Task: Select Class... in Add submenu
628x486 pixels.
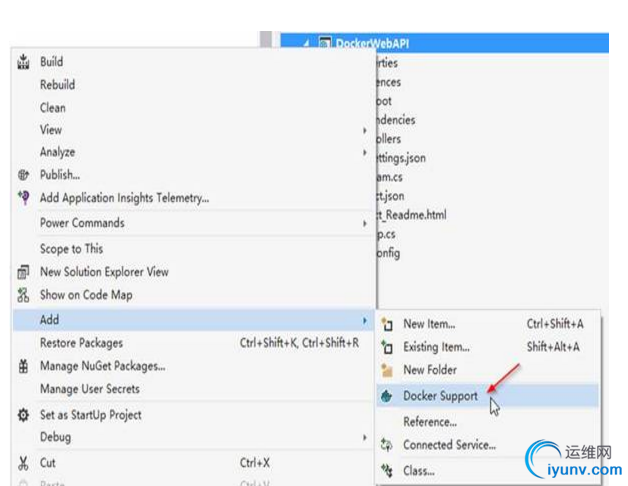Action: pos(488,470)
